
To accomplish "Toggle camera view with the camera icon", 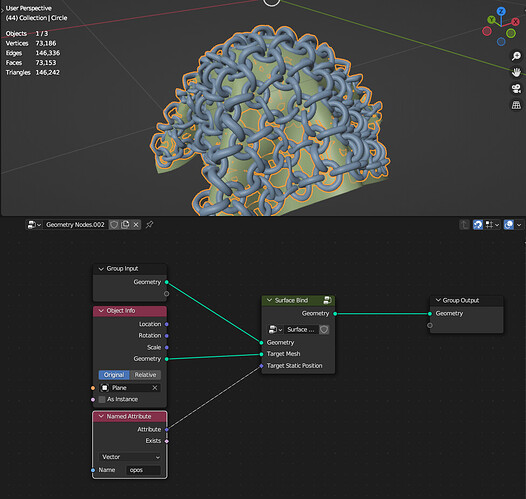I will coord(516,89).
